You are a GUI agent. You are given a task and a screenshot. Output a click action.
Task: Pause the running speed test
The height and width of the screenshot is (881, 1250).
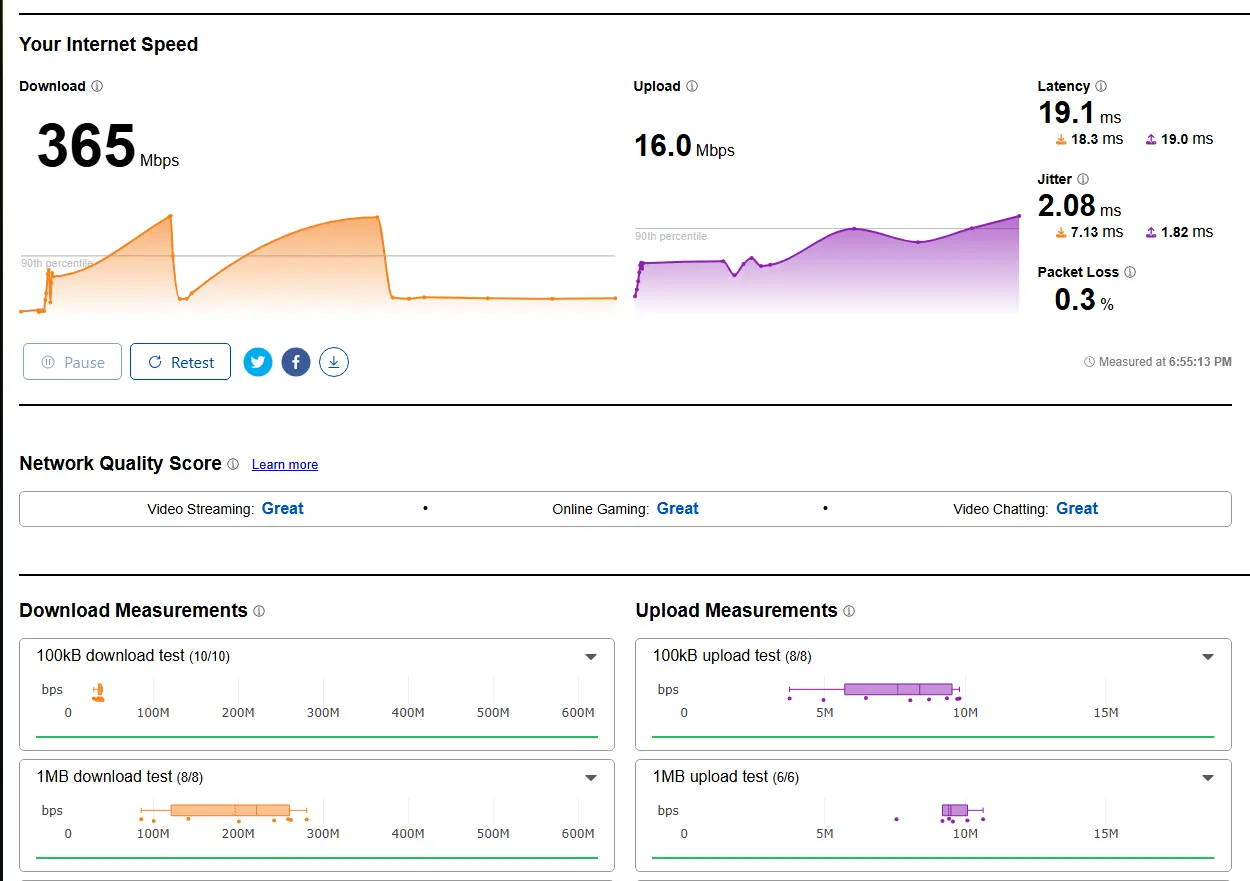coord(72,362)
